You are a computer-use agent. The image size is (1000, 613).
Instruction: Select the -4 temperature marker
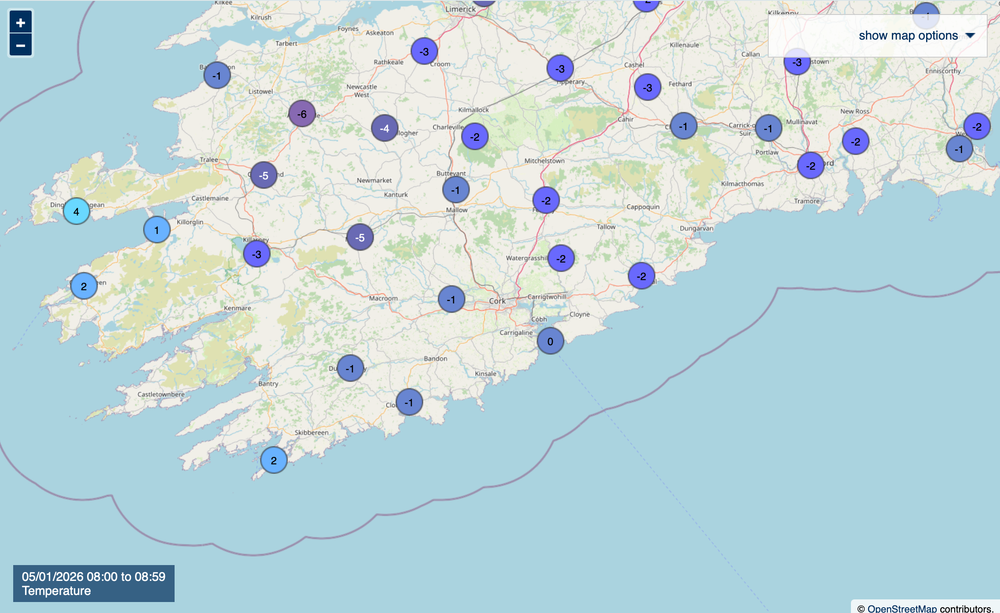pyautogui.click(x=384, y=128)
